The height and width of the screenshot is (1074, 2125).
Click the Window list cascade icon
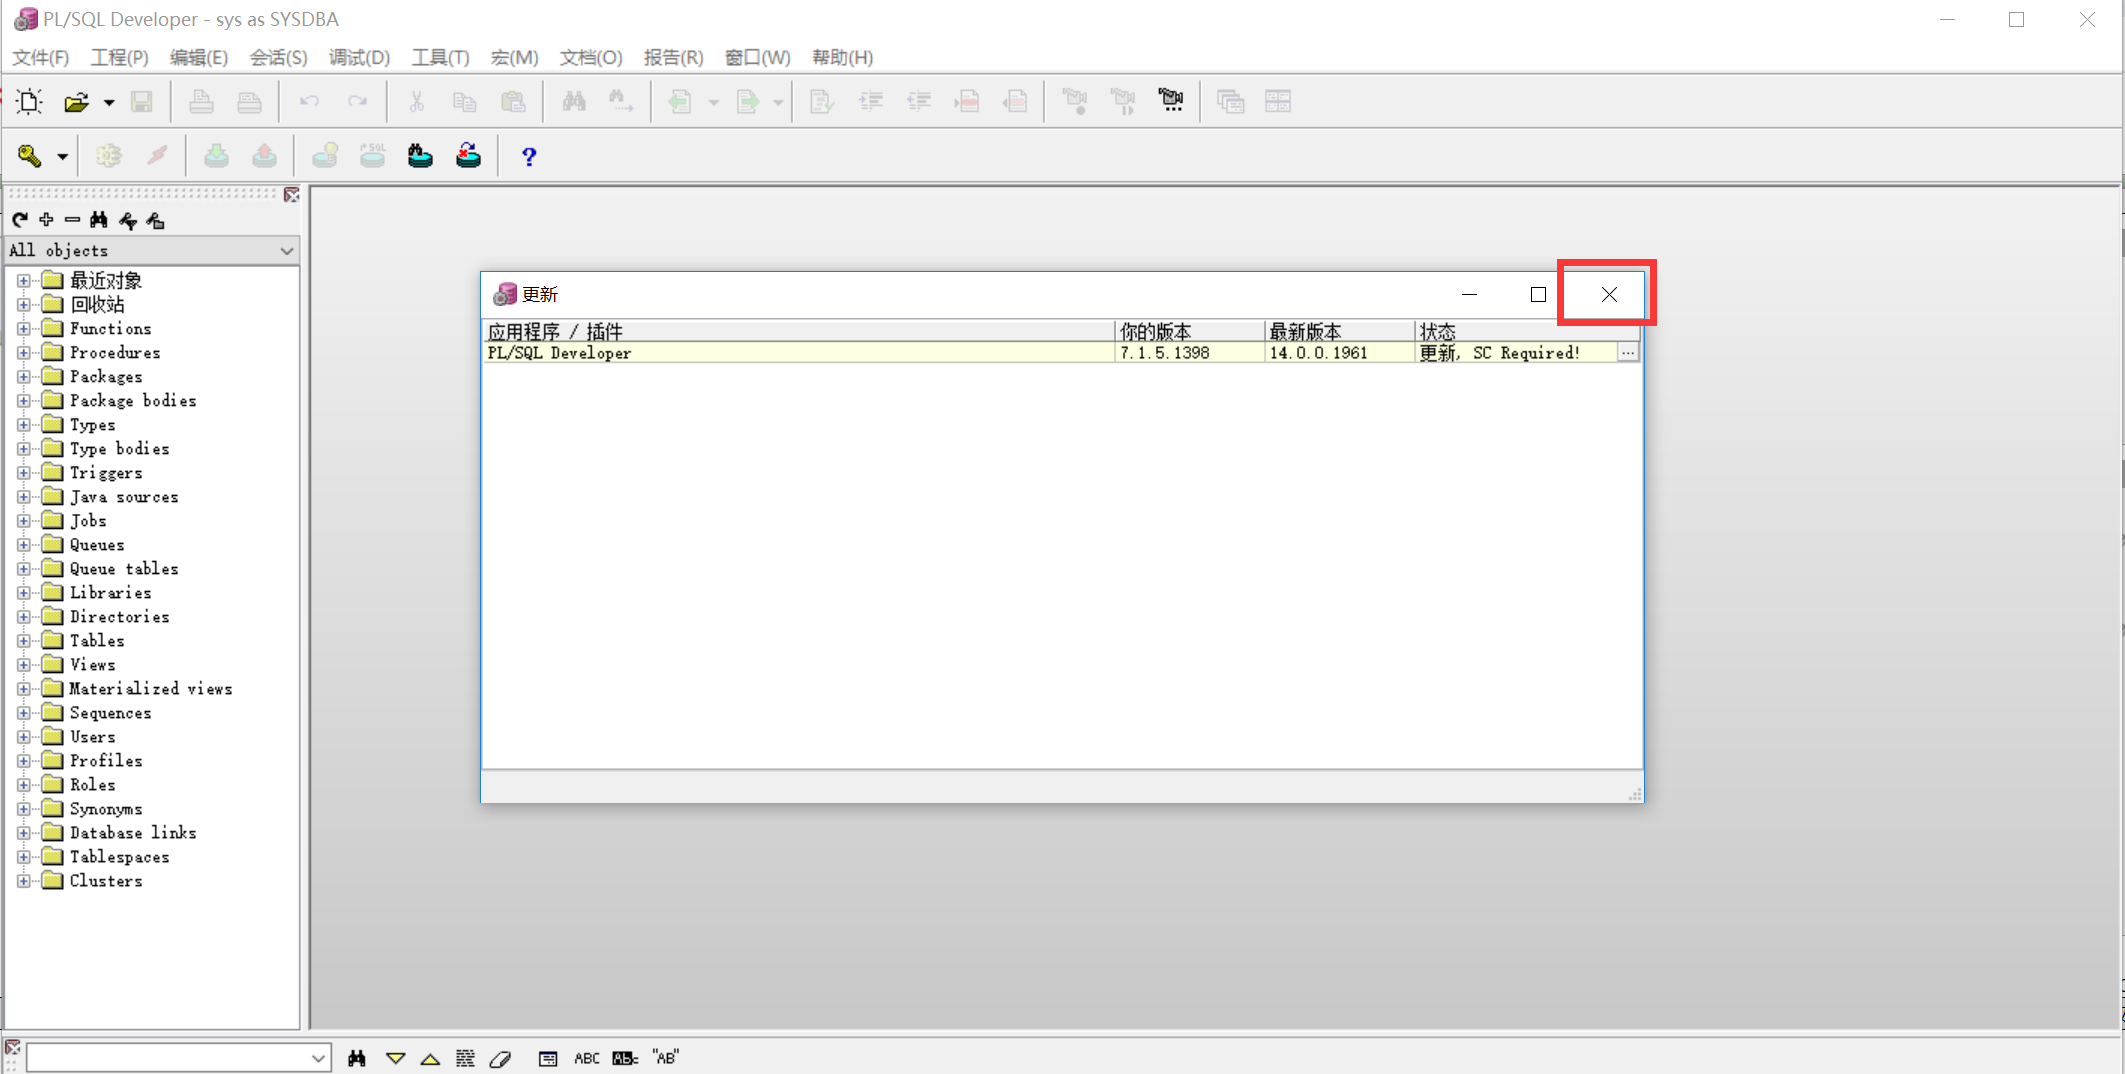(1230, 101)
